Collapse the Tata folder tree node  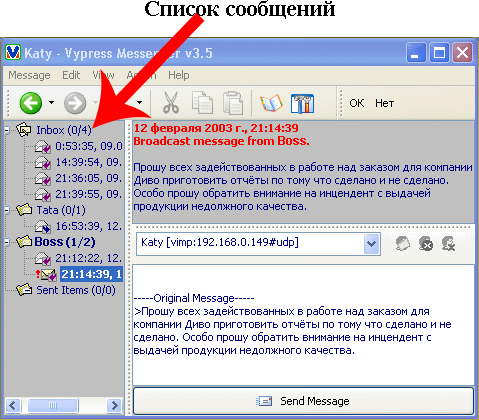(7, 210)
